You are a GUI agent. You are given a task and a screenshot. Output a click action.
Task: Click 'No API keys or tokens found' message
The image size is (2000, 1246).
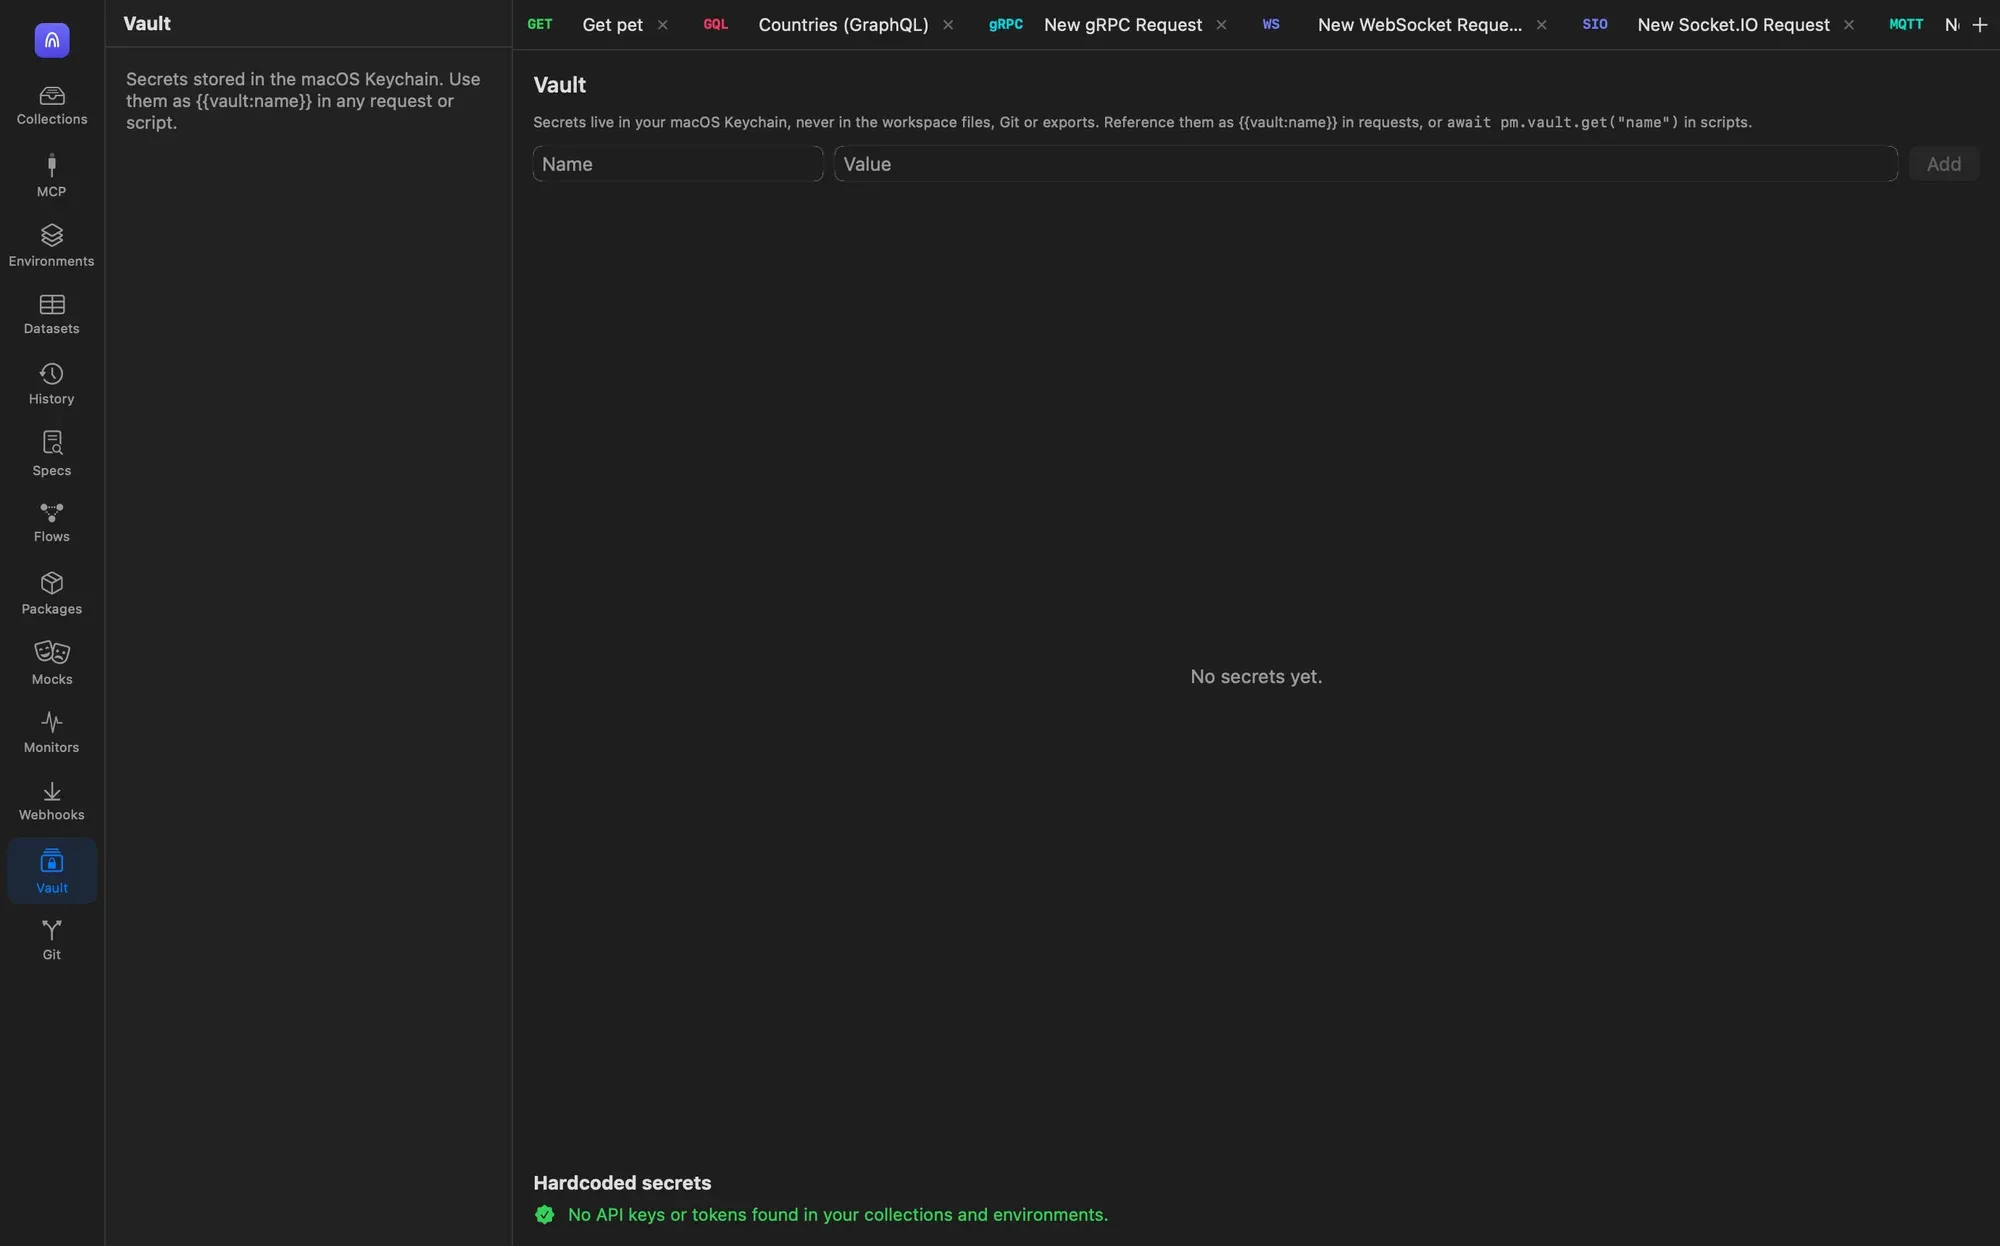coord(838,1215)
